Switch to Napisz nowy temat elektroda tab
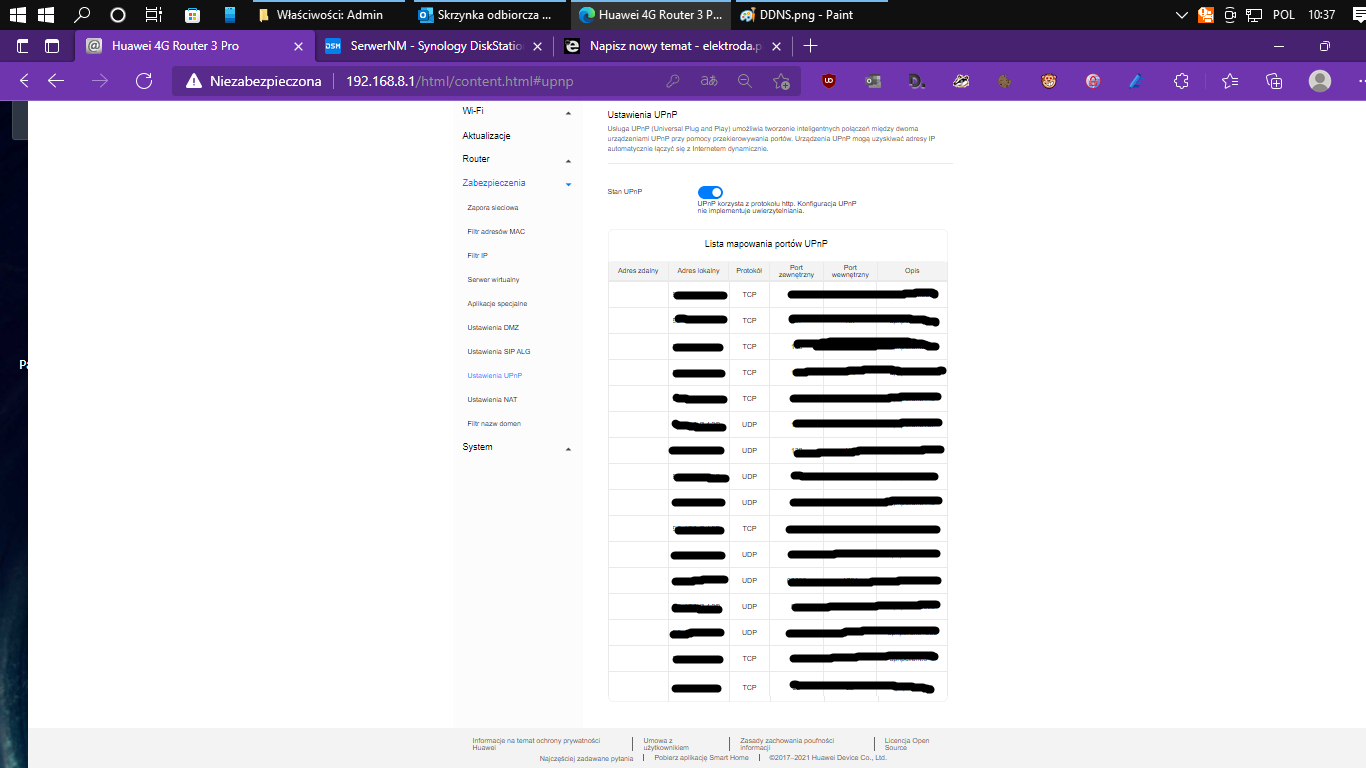 click(675, 46)
